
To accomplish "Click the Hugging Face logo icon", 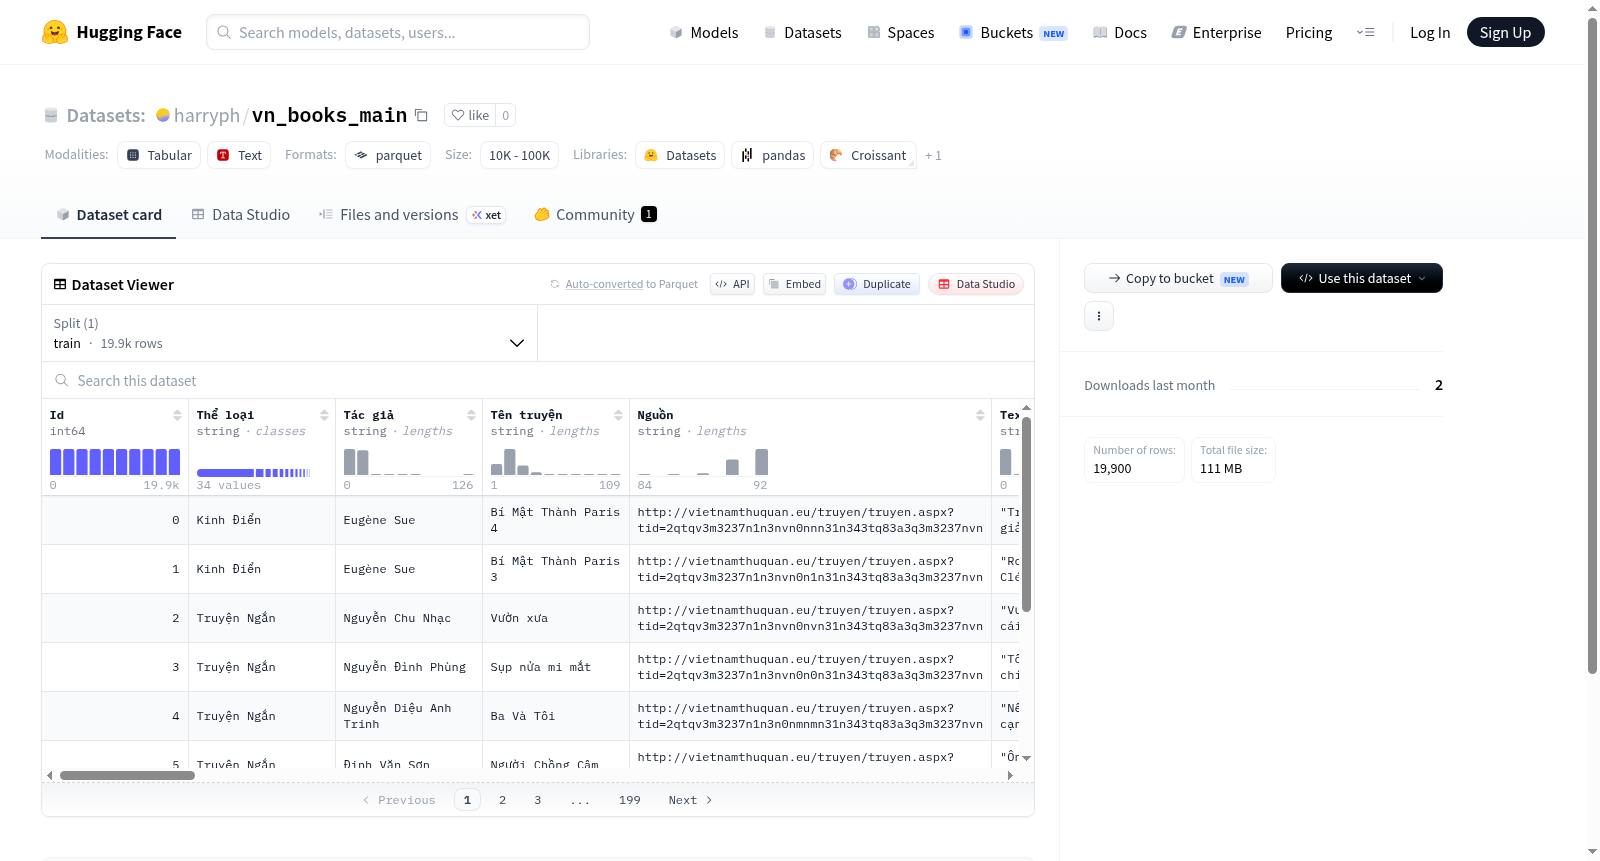I will coord(55,32).
